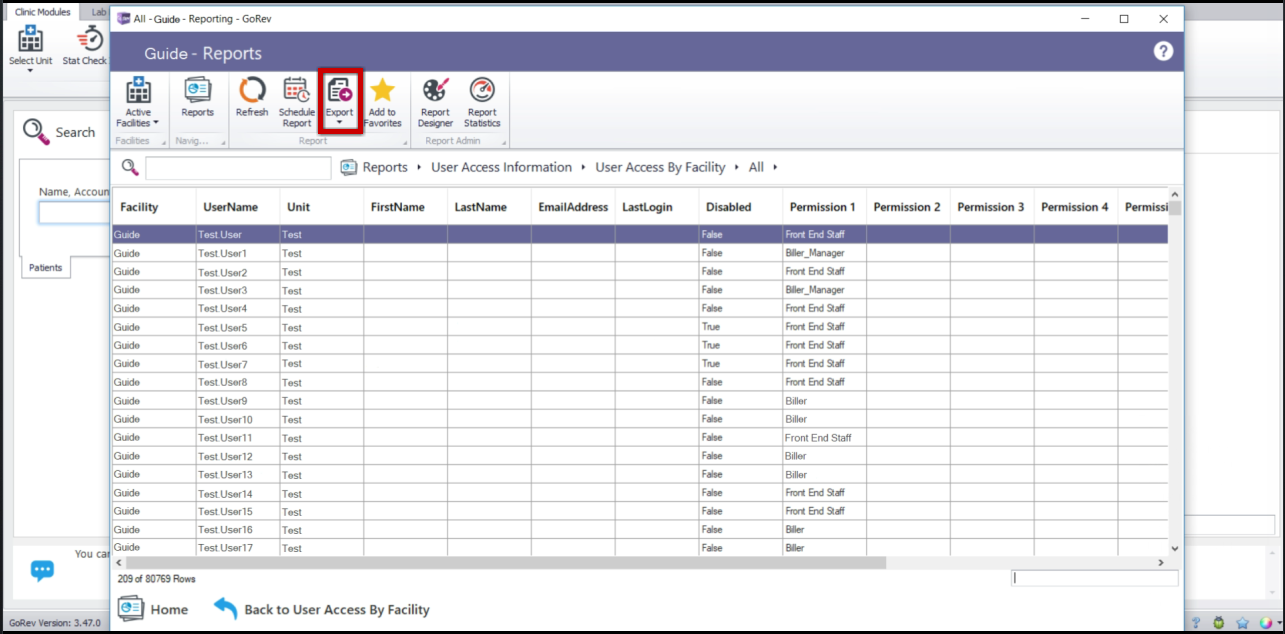This screenshot has height=634, width=1285.
Task: Open the color wheel theme picker in the status bar
Action: (1266, 623)
